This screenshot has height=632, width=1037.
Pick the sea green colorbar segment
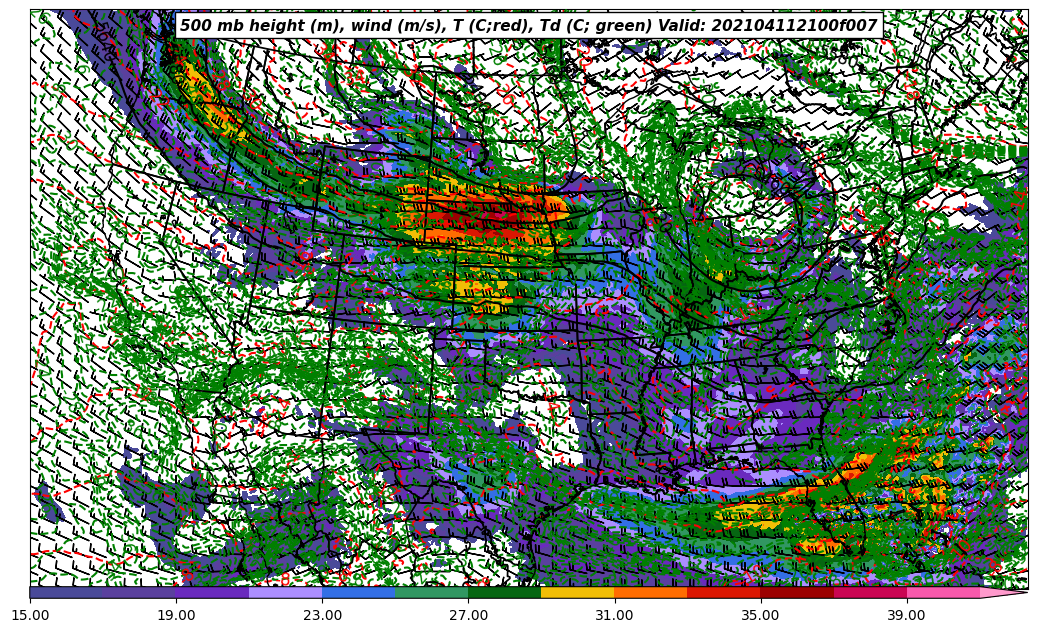(x=431, y=592)
